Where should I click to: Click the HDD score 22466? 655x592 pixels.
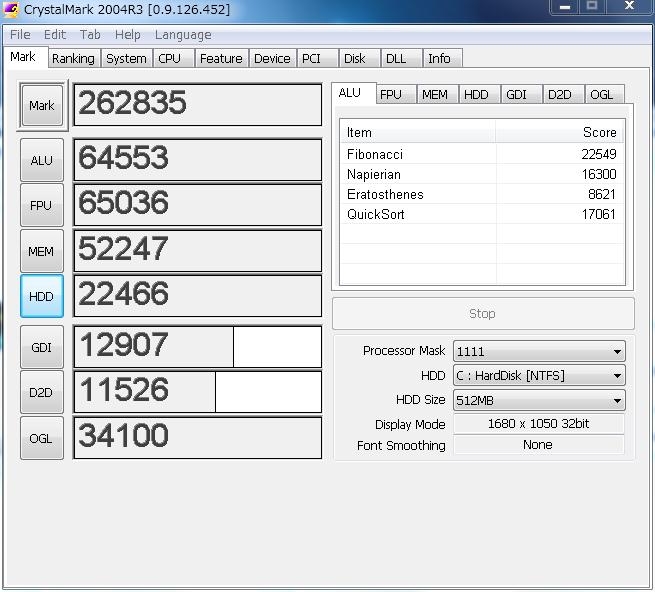coord(198,296)
